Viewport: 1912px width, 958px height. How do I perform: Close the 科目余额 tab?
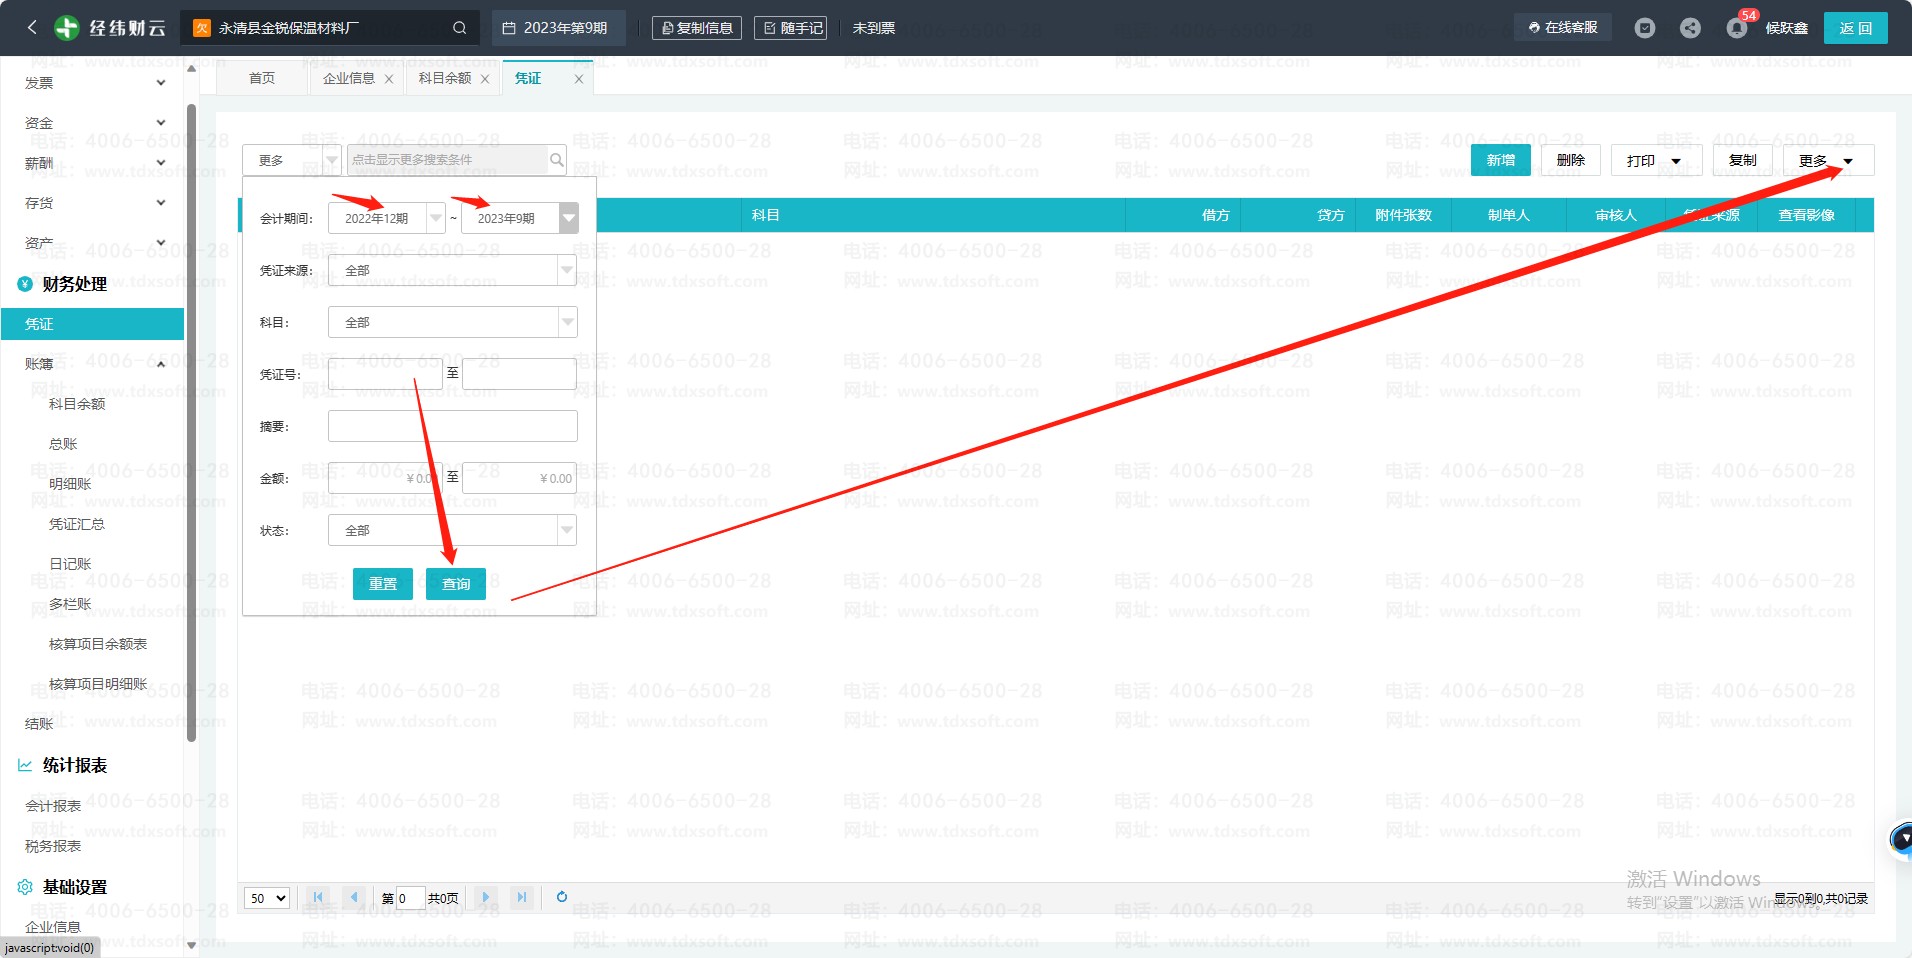(x=485, y=79)
